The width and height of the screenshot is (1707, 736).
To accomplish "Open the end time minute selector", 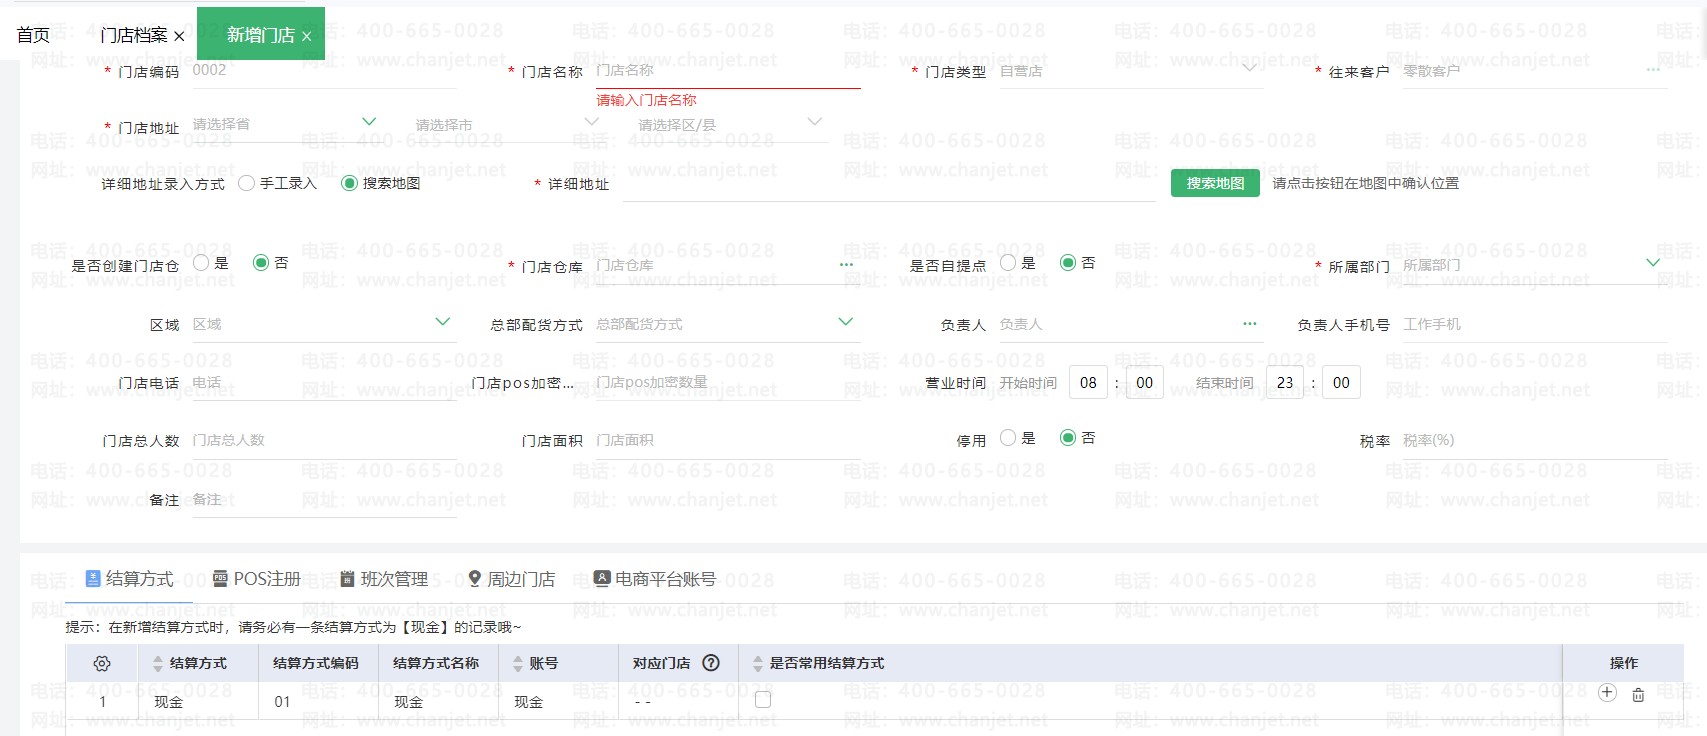I will 1341,383.
